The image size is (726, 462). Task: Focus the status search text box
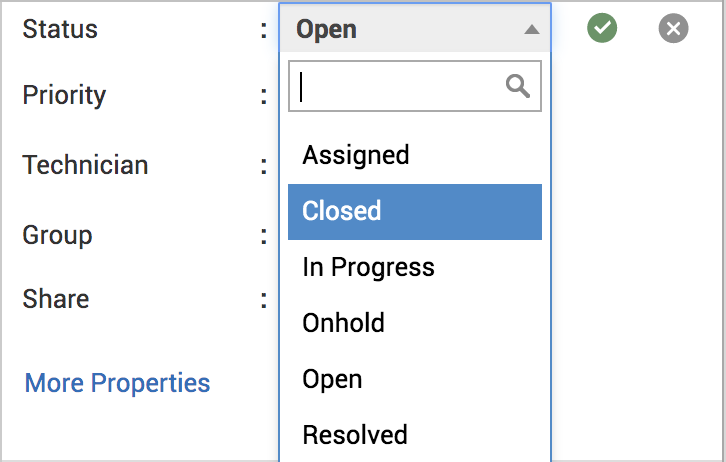coord(400,87)
